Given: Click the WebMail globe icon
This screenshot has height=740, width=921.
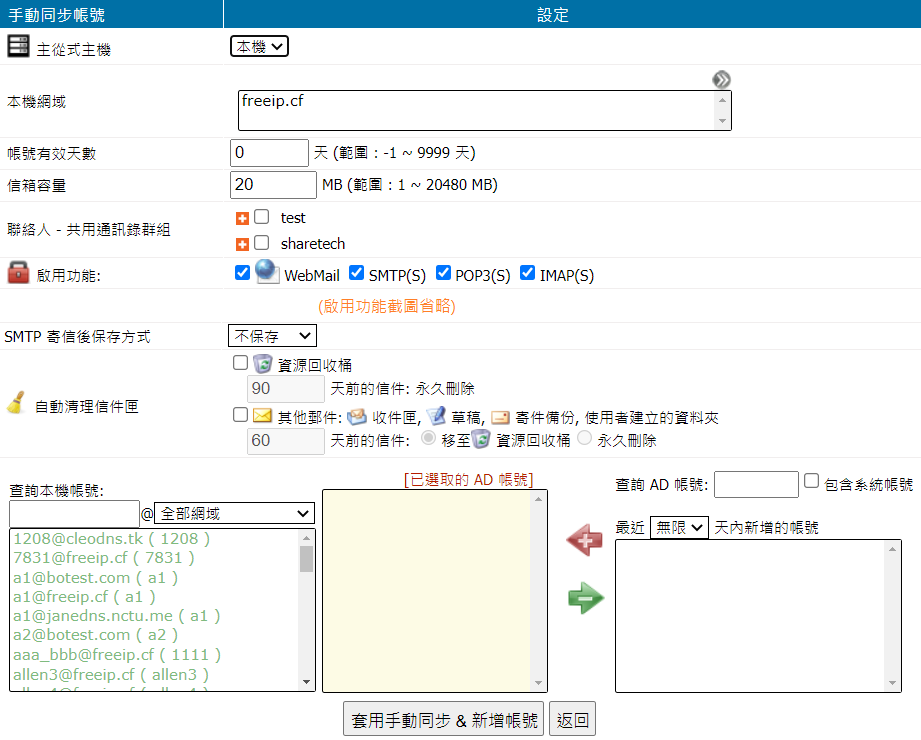Looking at the screenshot, I should coord(265,272).
